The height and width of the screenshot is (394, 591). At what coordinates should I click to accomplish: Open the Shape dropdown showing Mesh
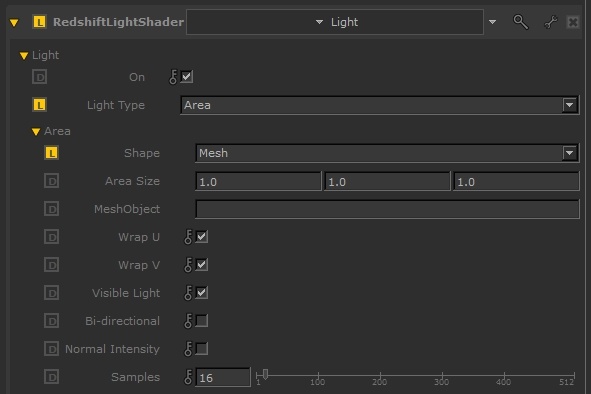387,153
